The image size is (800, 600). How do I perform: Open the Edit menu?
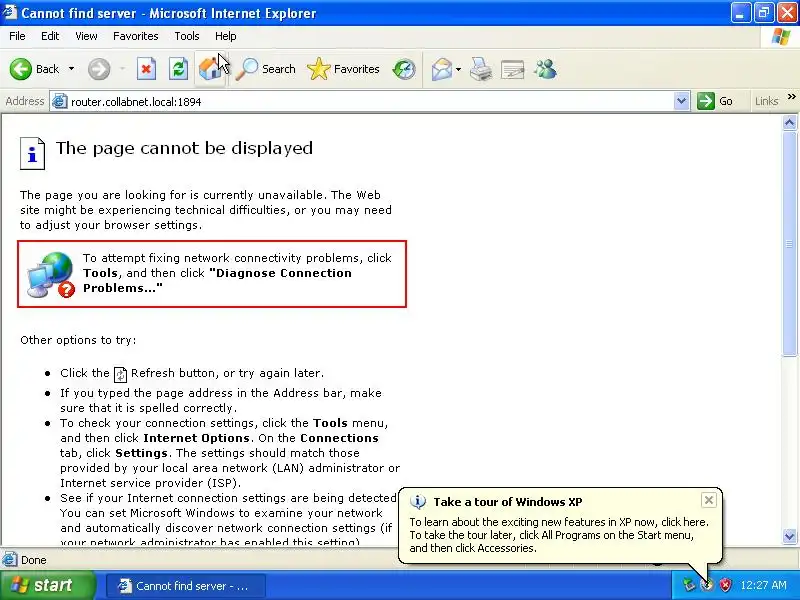[x=50, y=36]
